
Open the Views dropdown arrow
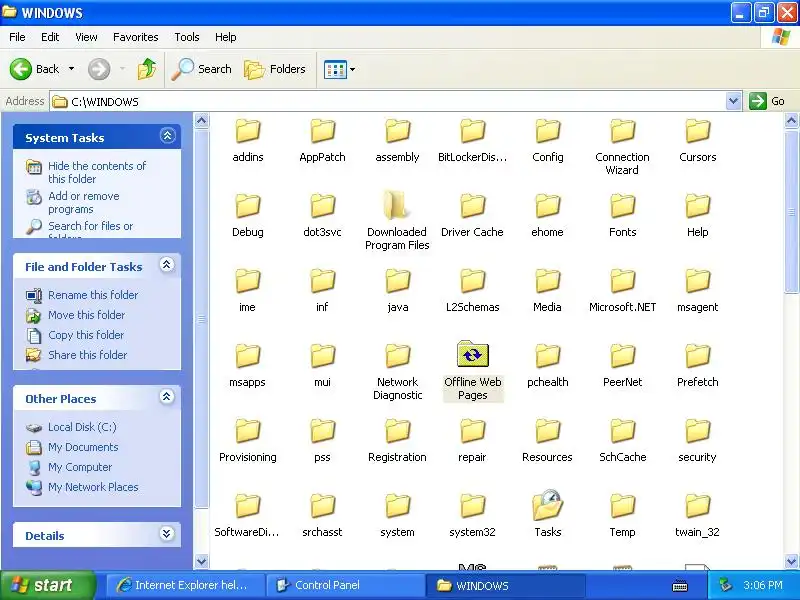click(x=352, y=69)
